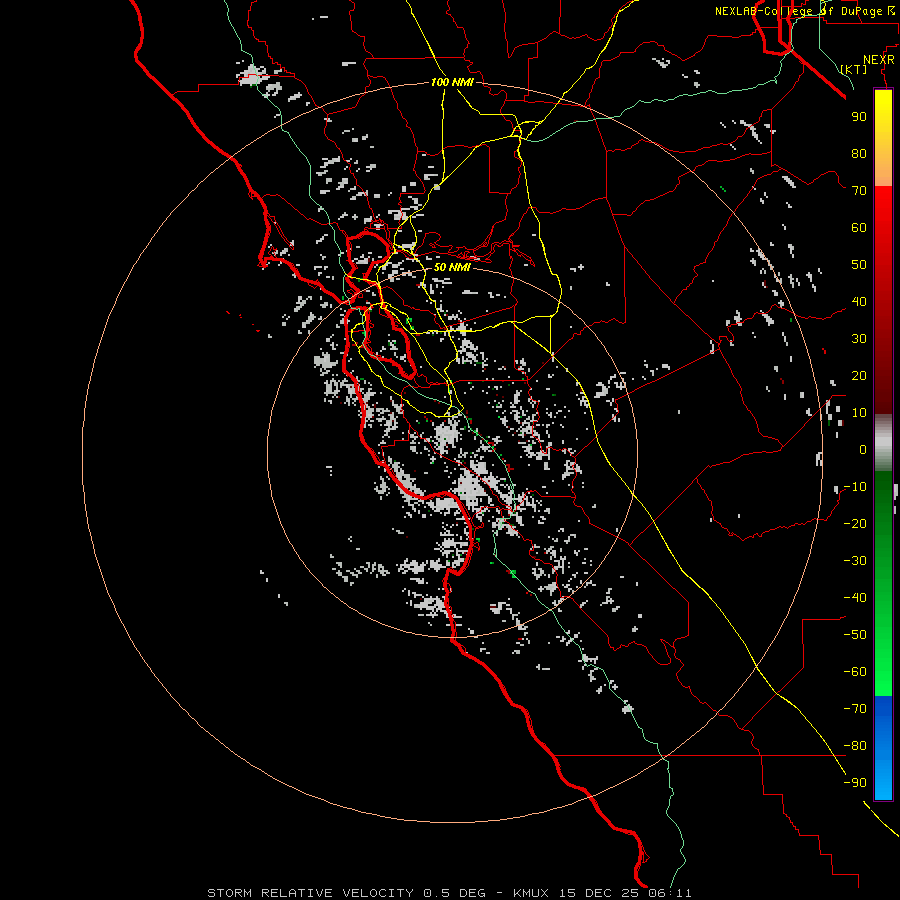Image resolution: width=900 pixels, height=900 pixels.
Task: Click the 70 value on velocity scale
Action: (x=859, y=191)
